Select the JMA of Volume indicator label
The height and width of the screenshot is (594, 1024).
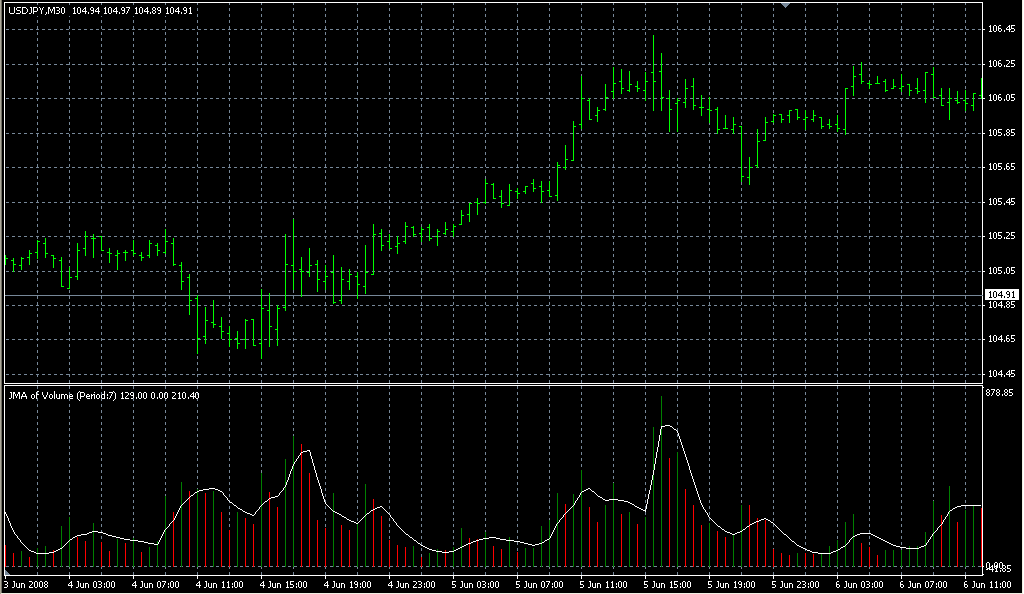(x=63, y=396)
